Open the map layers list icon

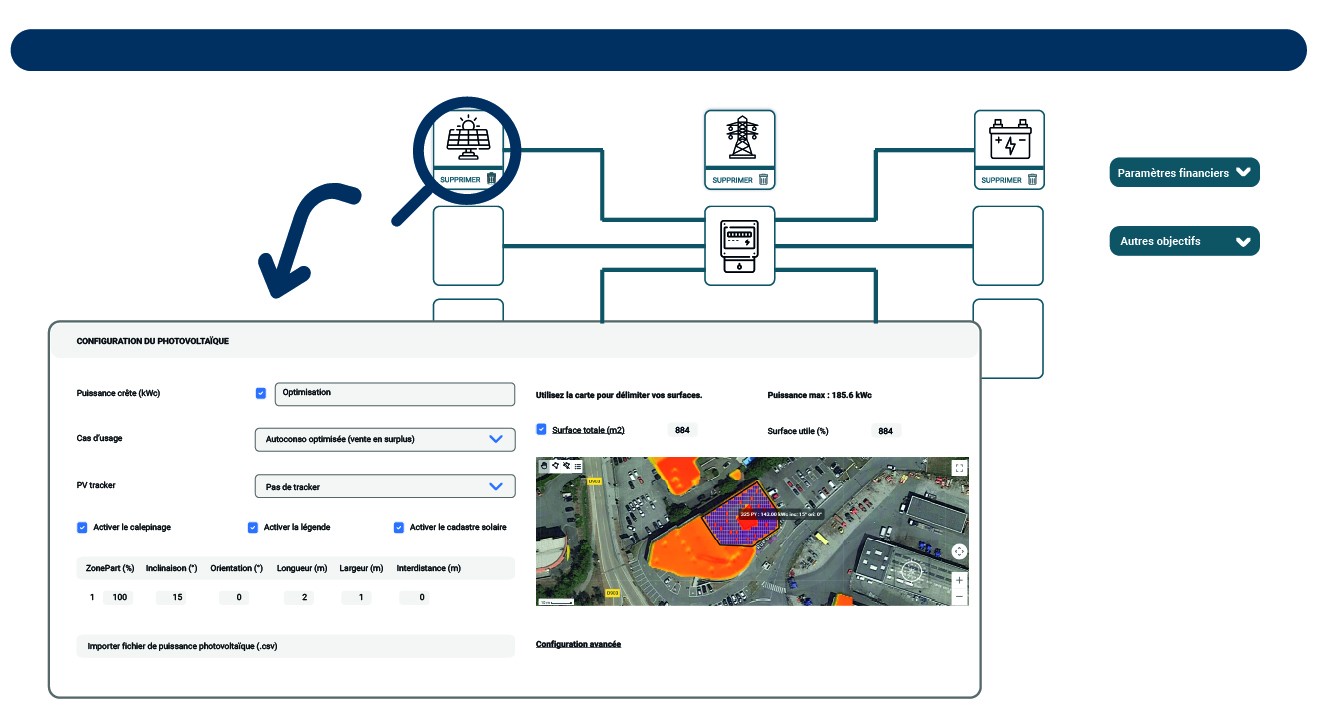pos(577,466)
